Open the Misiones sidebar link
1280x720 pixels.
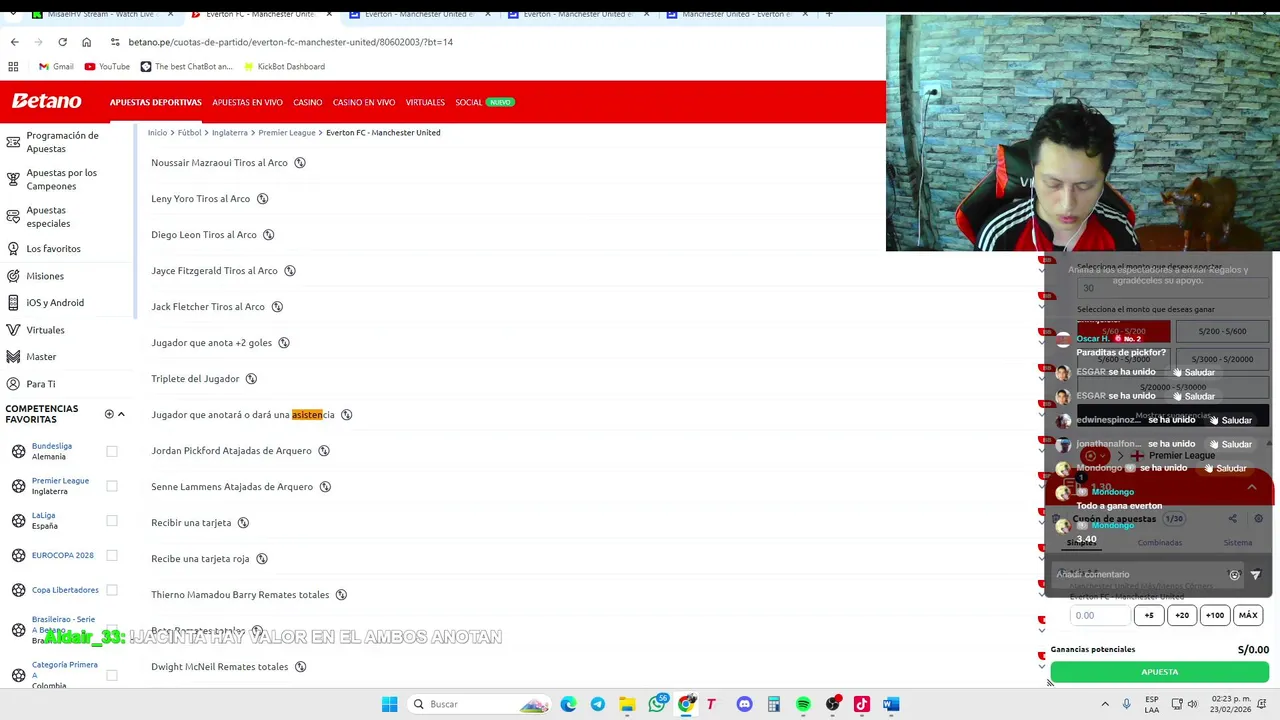point(45,276)
